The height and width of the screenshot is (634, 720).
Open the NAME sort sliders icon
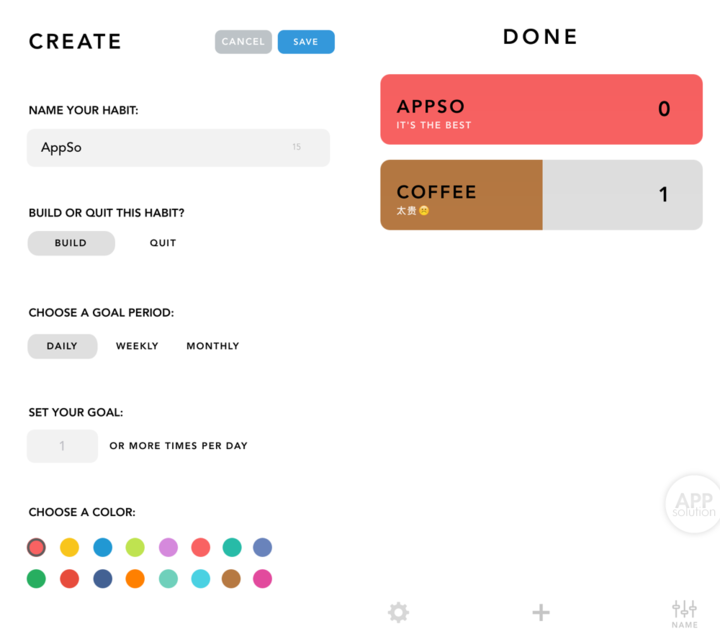(684, 614)
